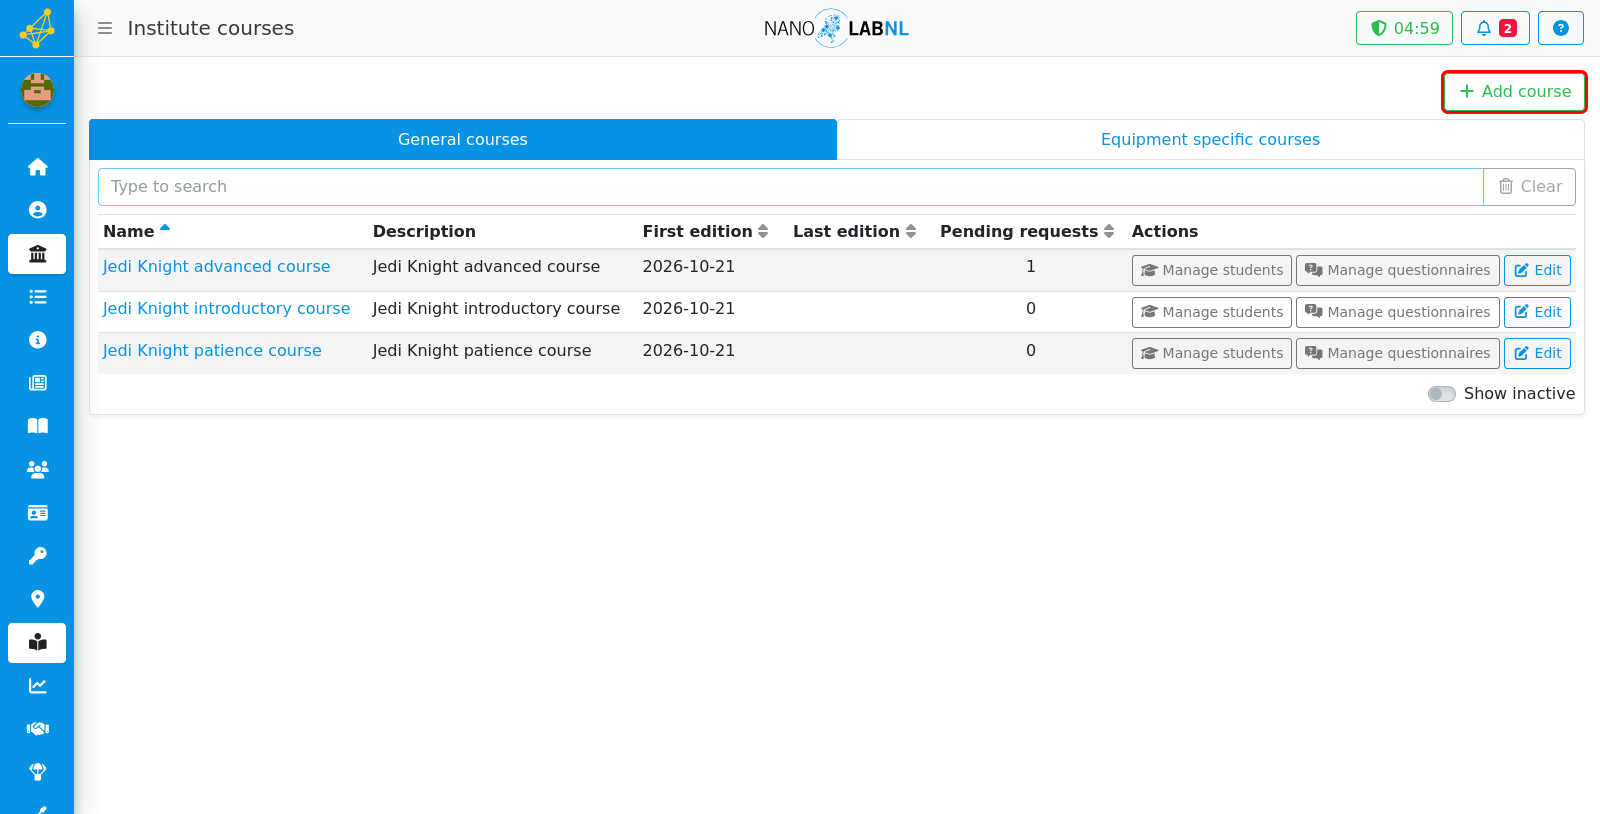Manage students for Jedi Knight advanced course

point(1212,270)
